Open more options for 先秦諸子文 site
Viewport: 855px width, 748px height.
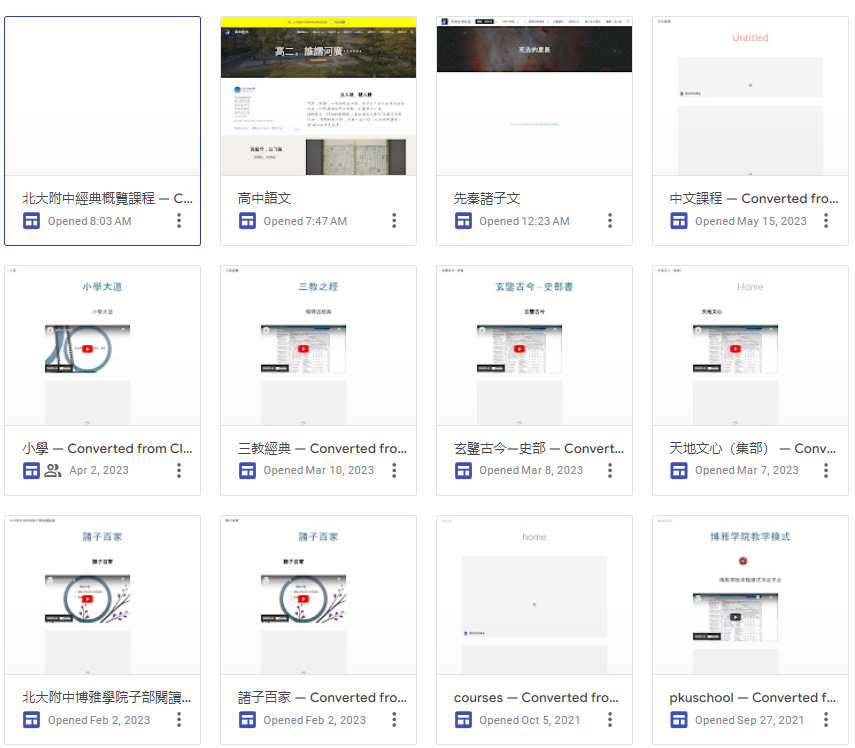[610, 221]
